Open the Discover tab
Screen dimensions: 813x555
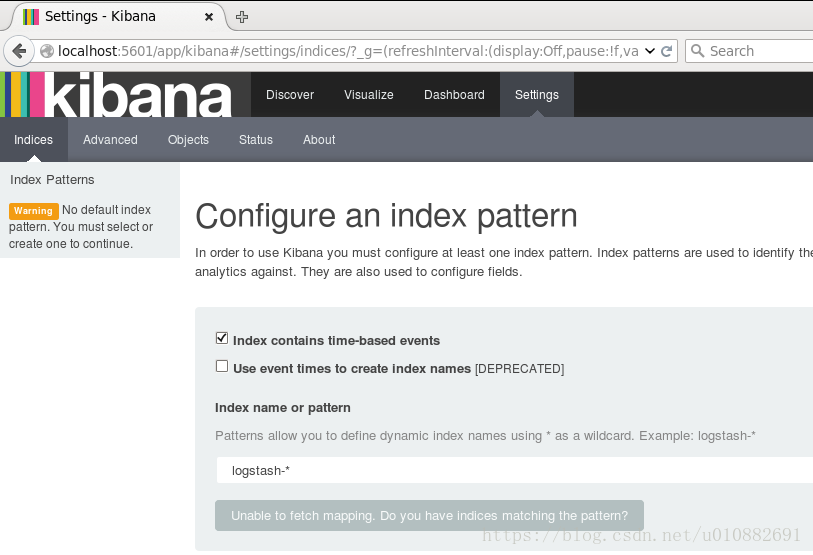click(x=290, y=94)
